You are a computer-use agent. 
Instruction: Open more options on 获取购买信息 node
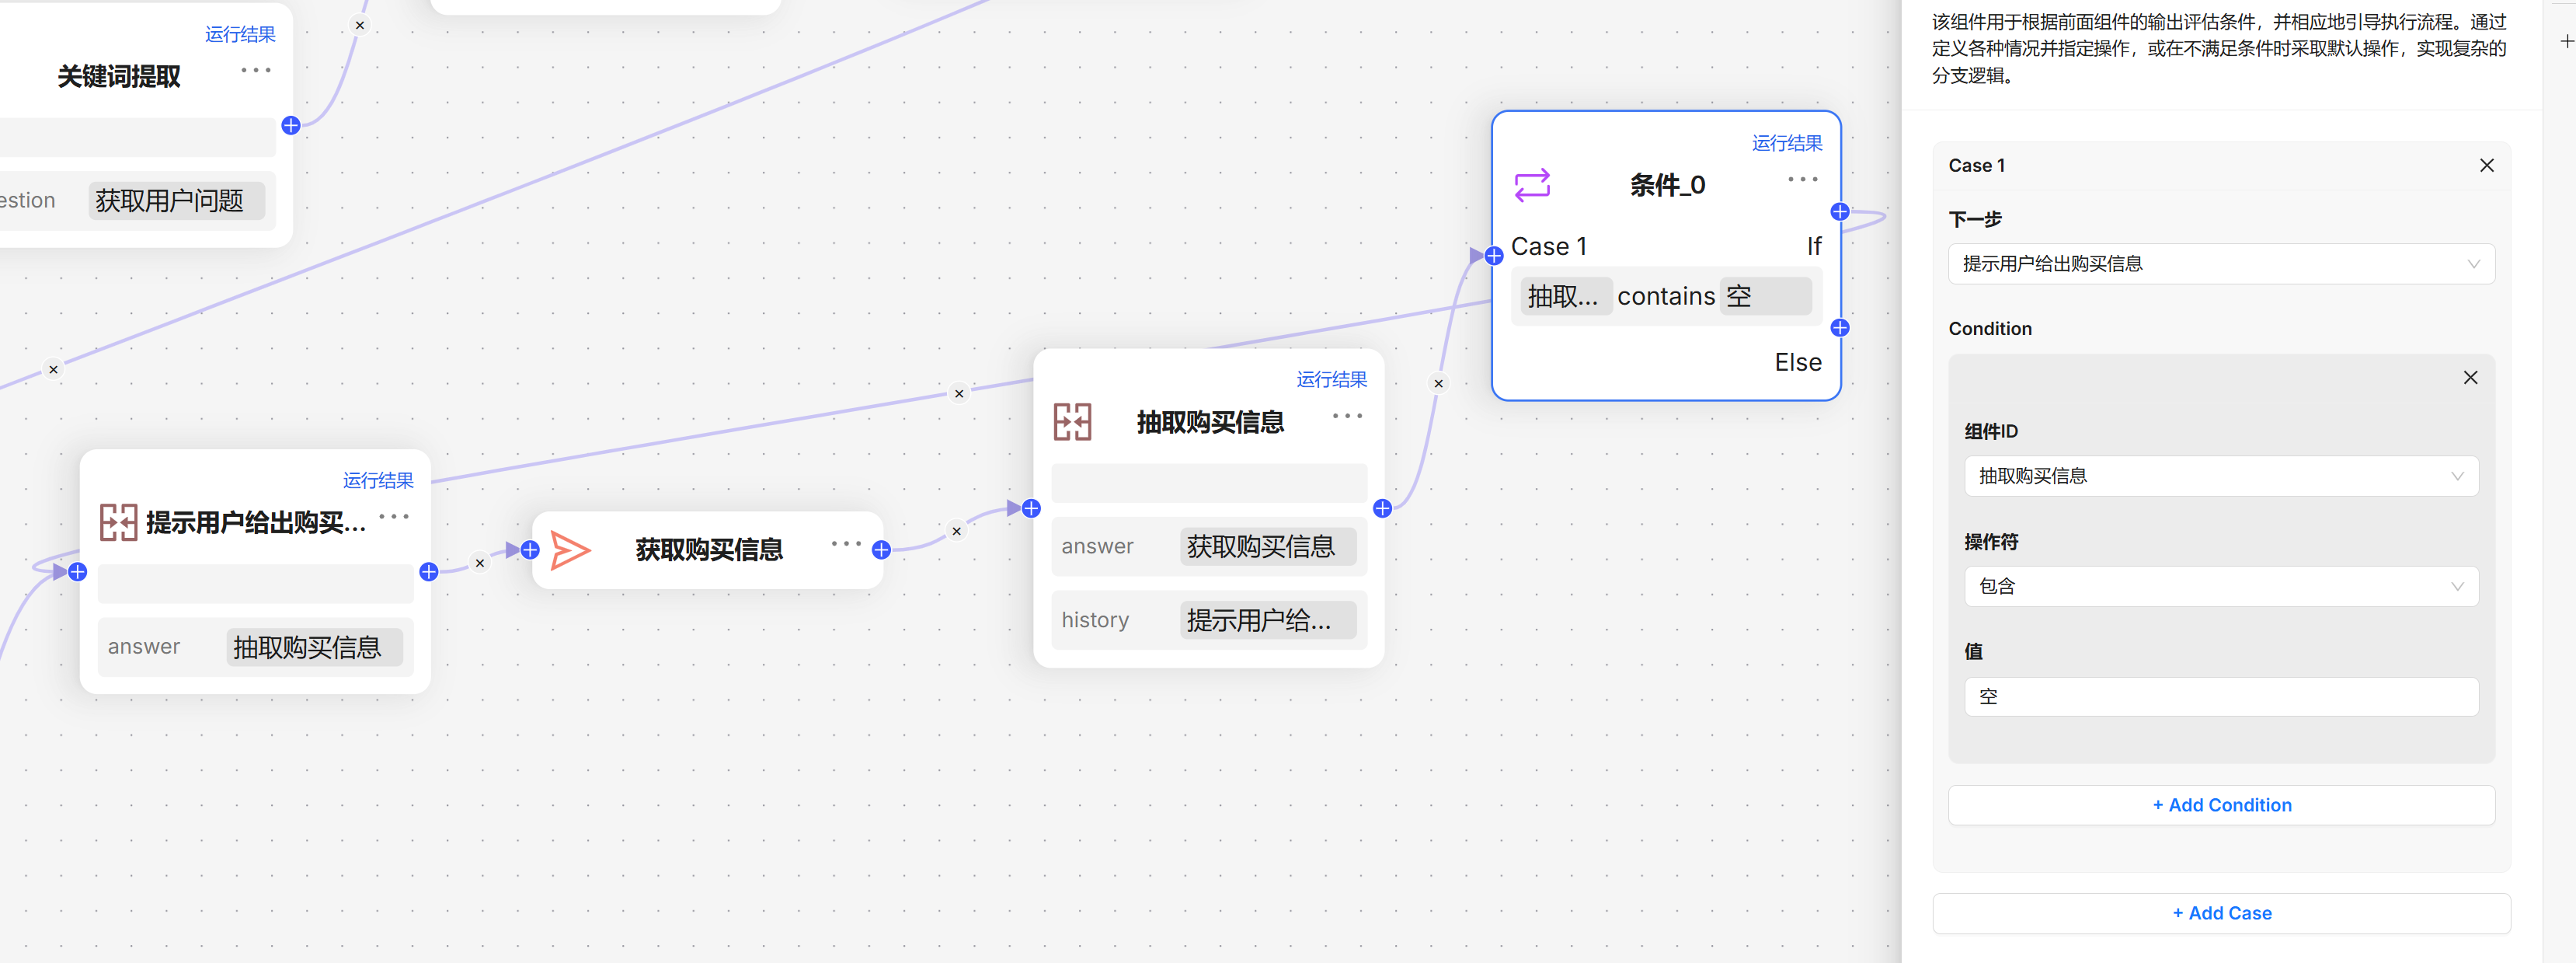846,544
